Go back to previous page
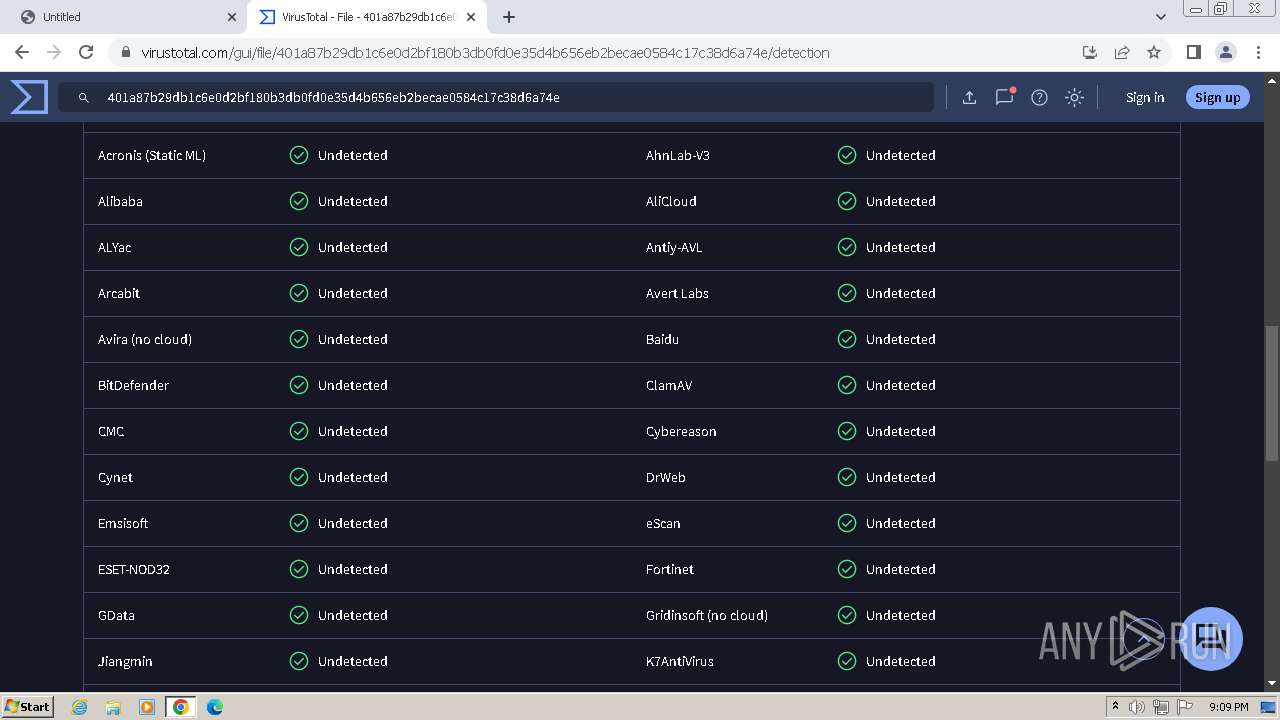Viewport: 1280px width, 720px height. point(22,52)
